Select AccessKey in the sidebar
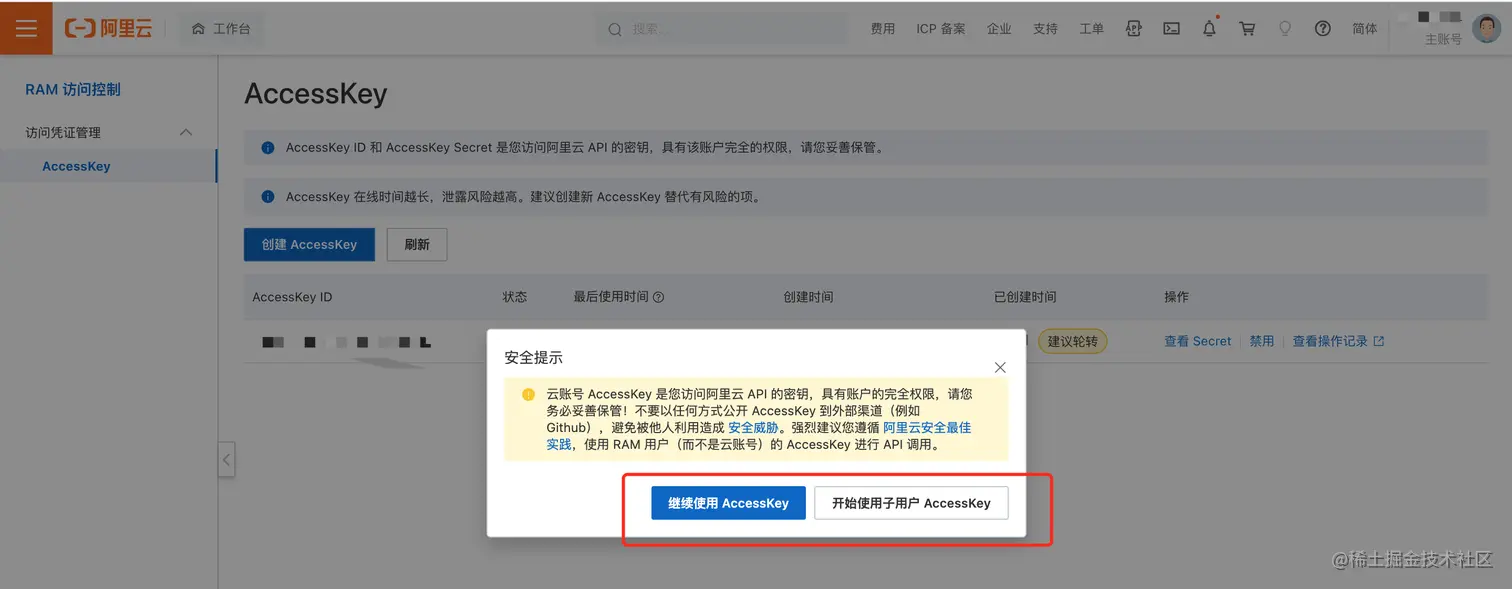 click(76, 166)
